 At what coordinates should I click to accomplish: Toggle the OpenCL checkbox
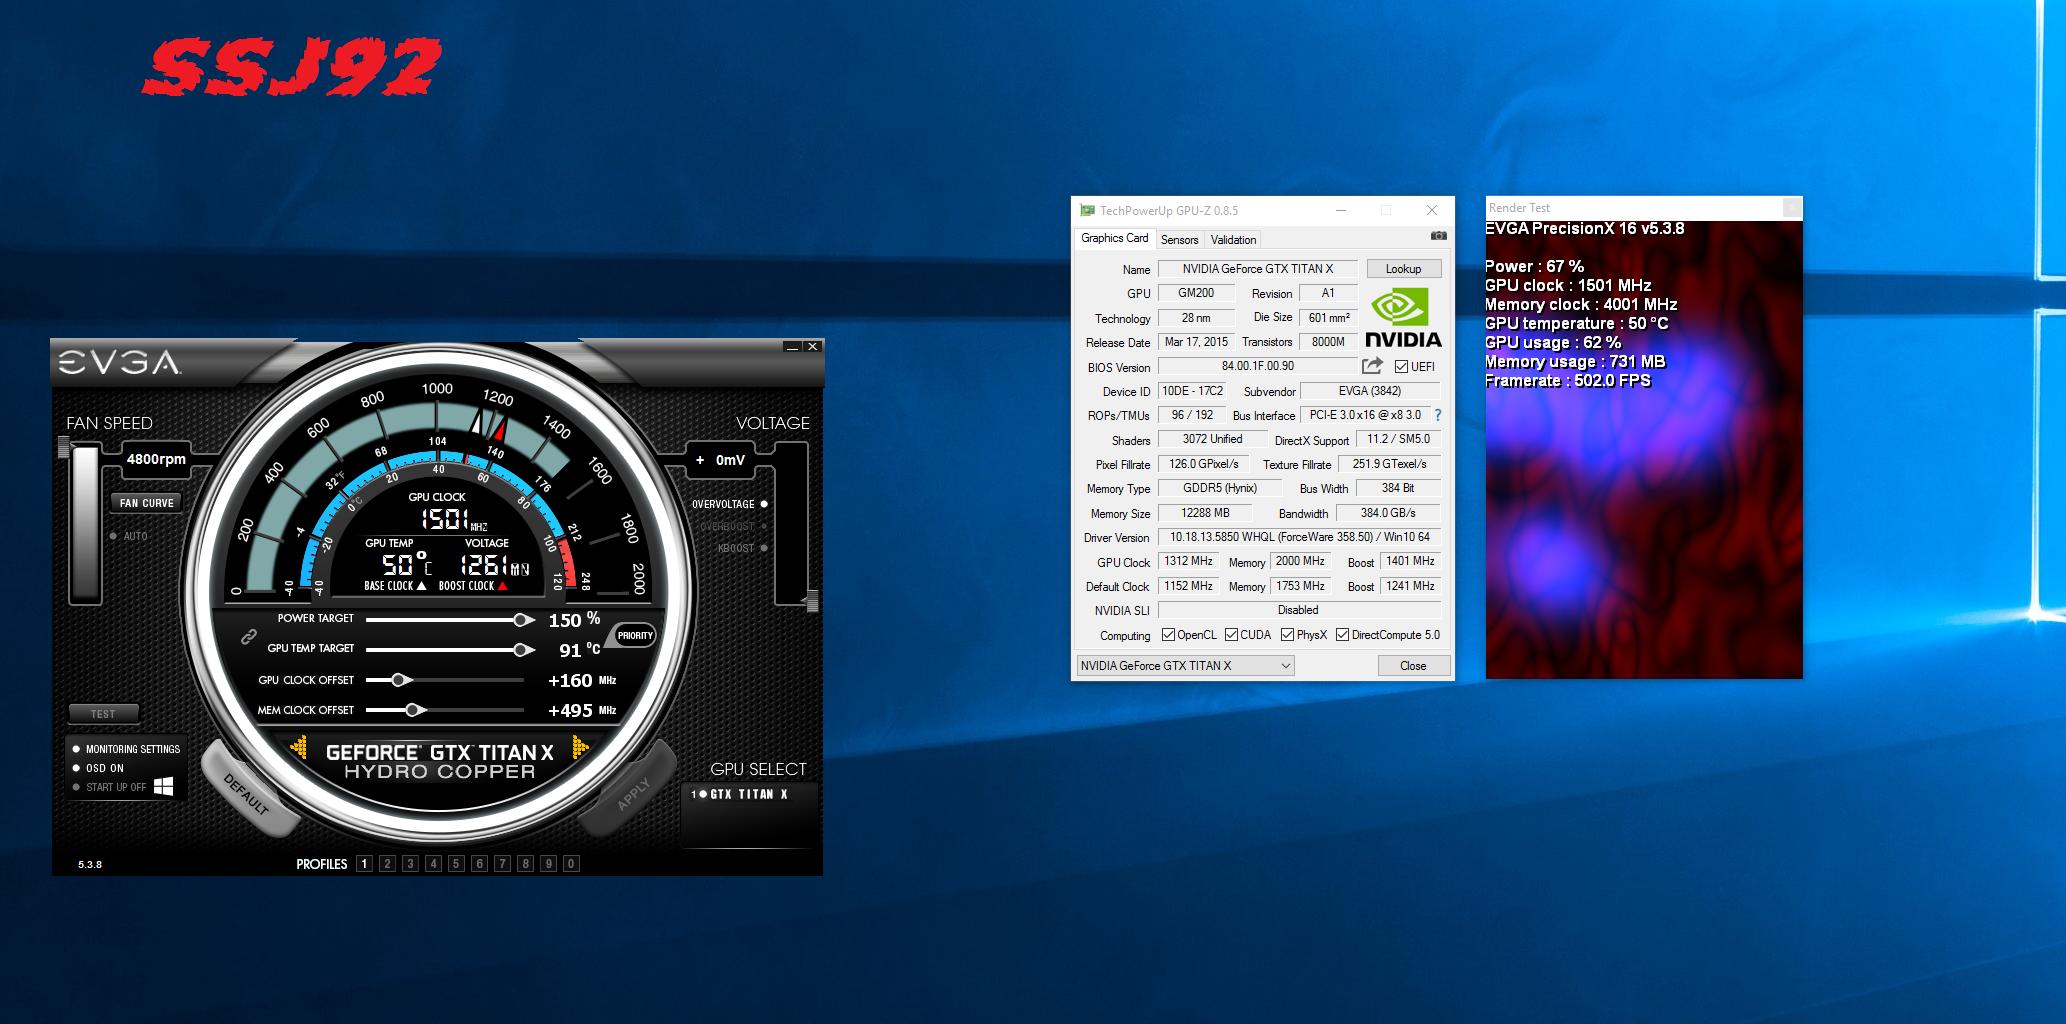[x=1168, y=635]
